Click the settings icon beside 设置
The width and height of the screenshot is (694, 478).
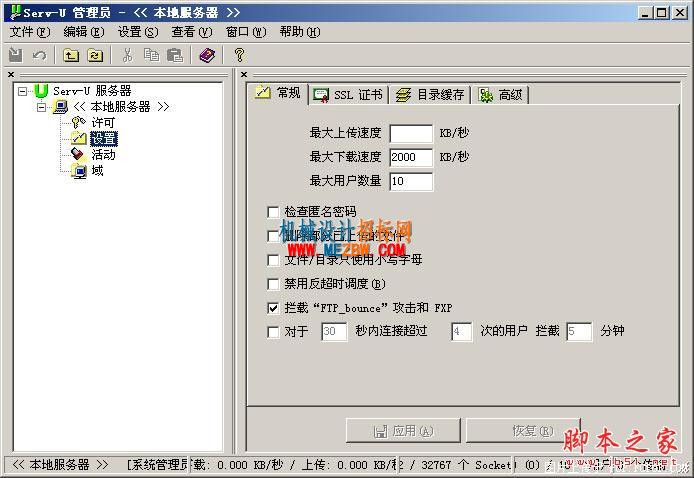[x=79, y=139]
